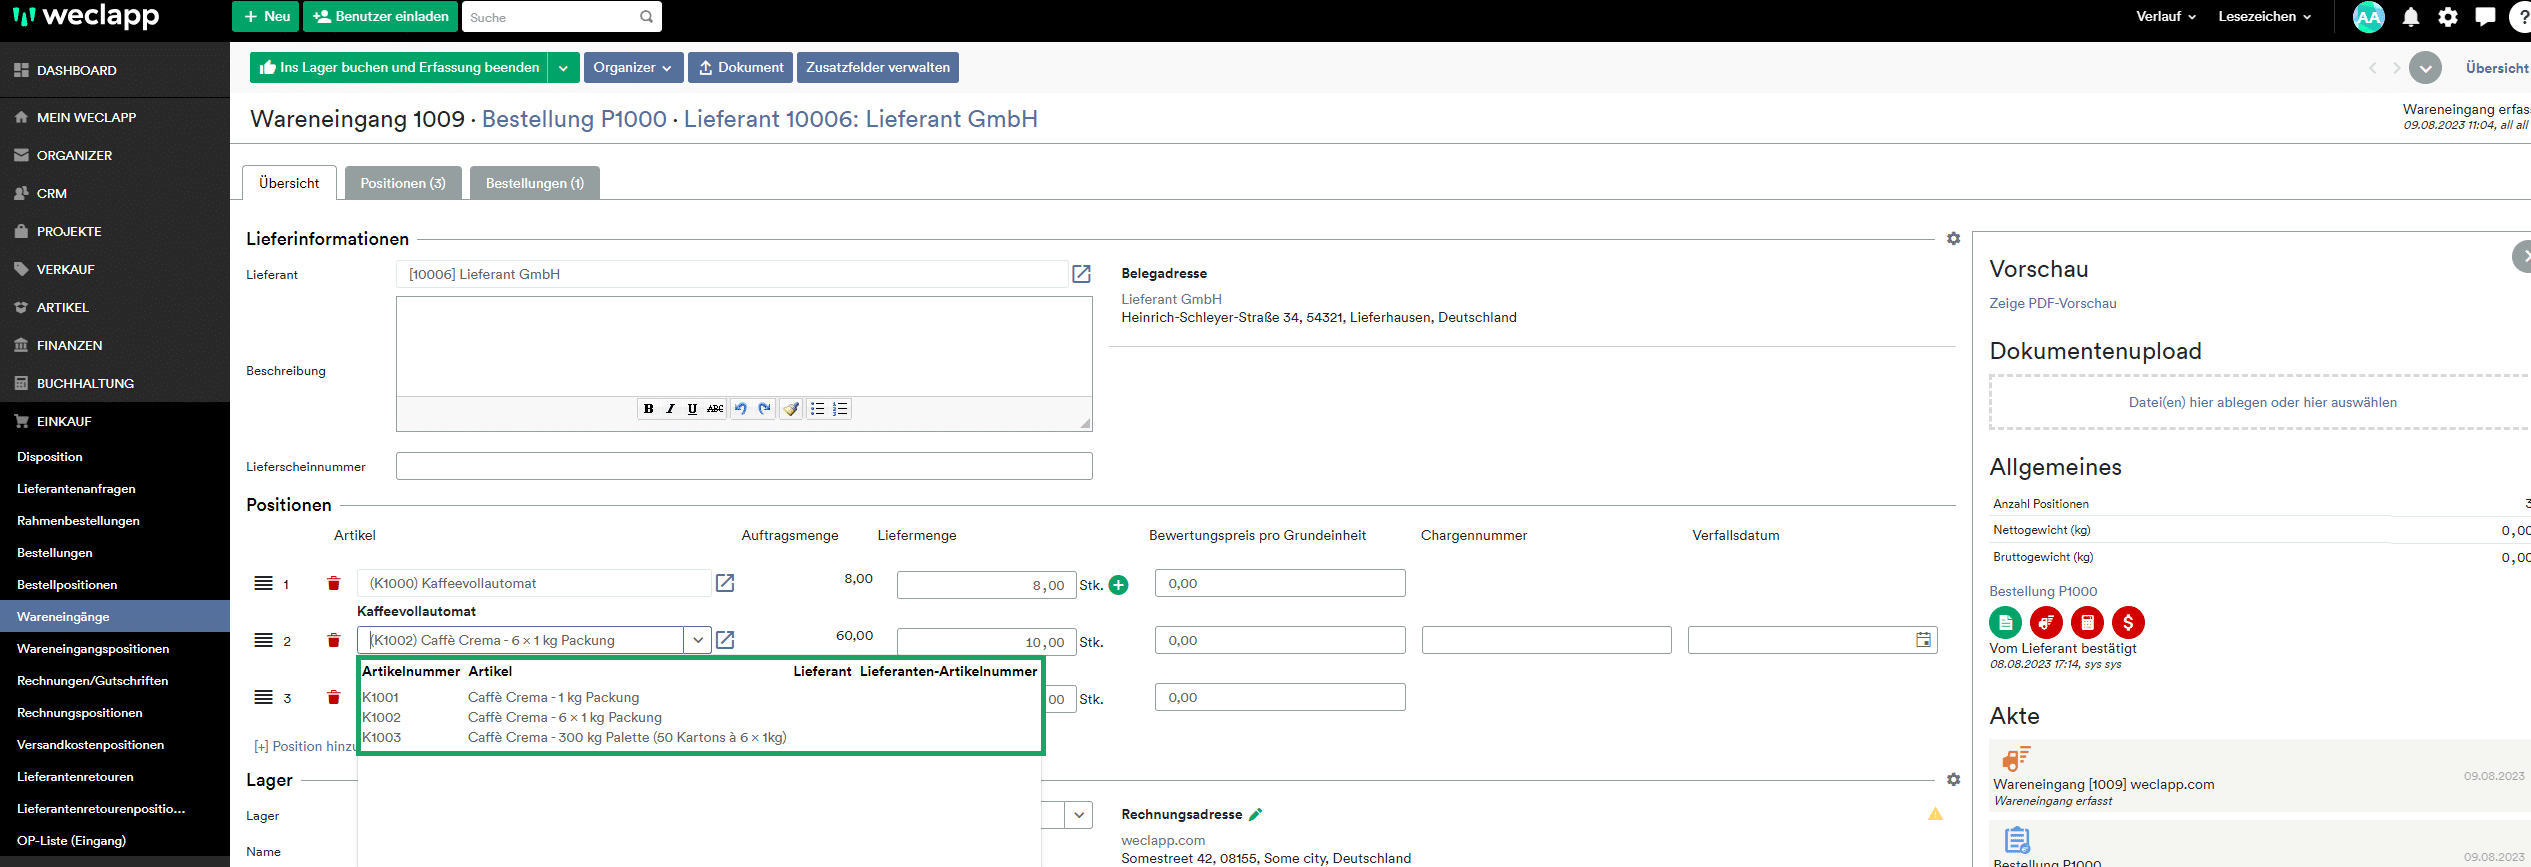Click the green document status icon for Bestellung P1000

[2005, 623]
